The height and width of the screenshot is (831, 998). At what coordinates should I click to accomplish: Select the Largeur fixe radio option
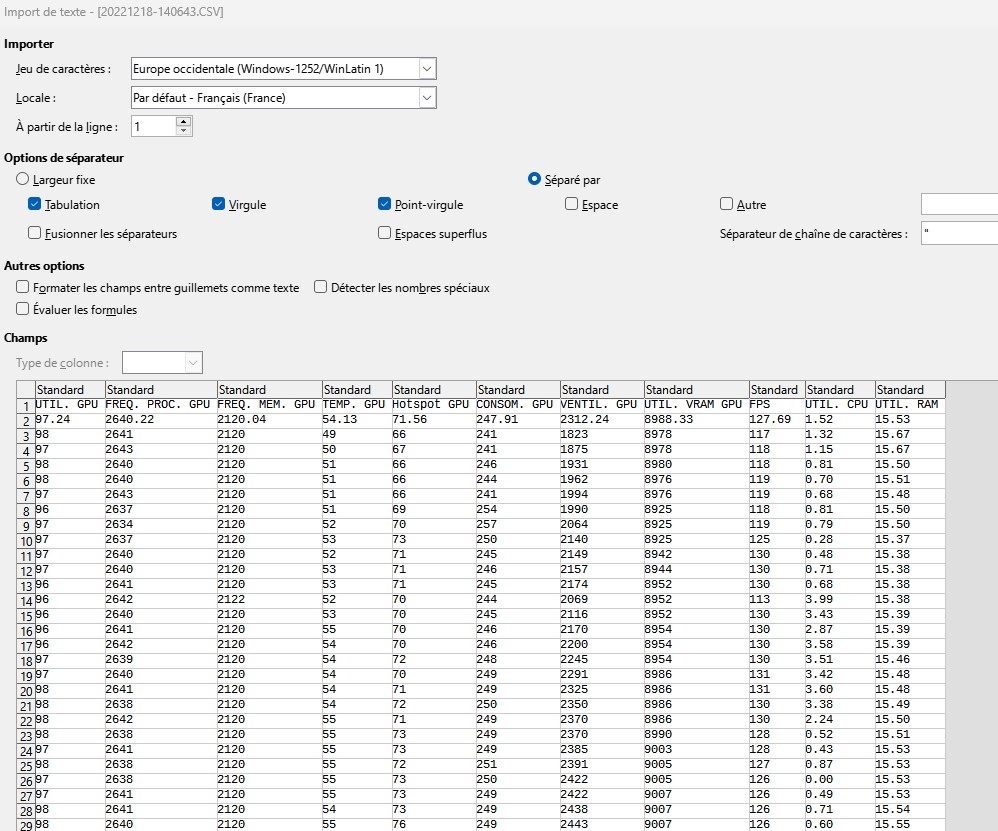pyautogui.click(x=23, y=180)
